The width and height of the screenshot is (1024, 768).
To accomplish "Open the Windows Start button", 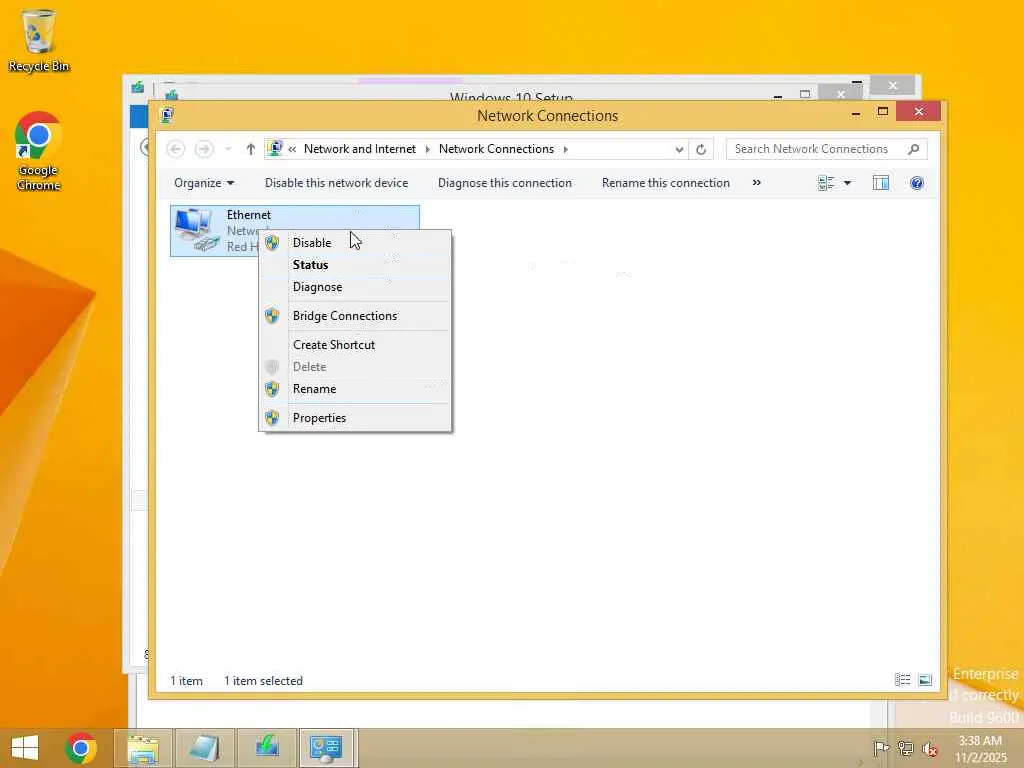I will tap(25, 748).
